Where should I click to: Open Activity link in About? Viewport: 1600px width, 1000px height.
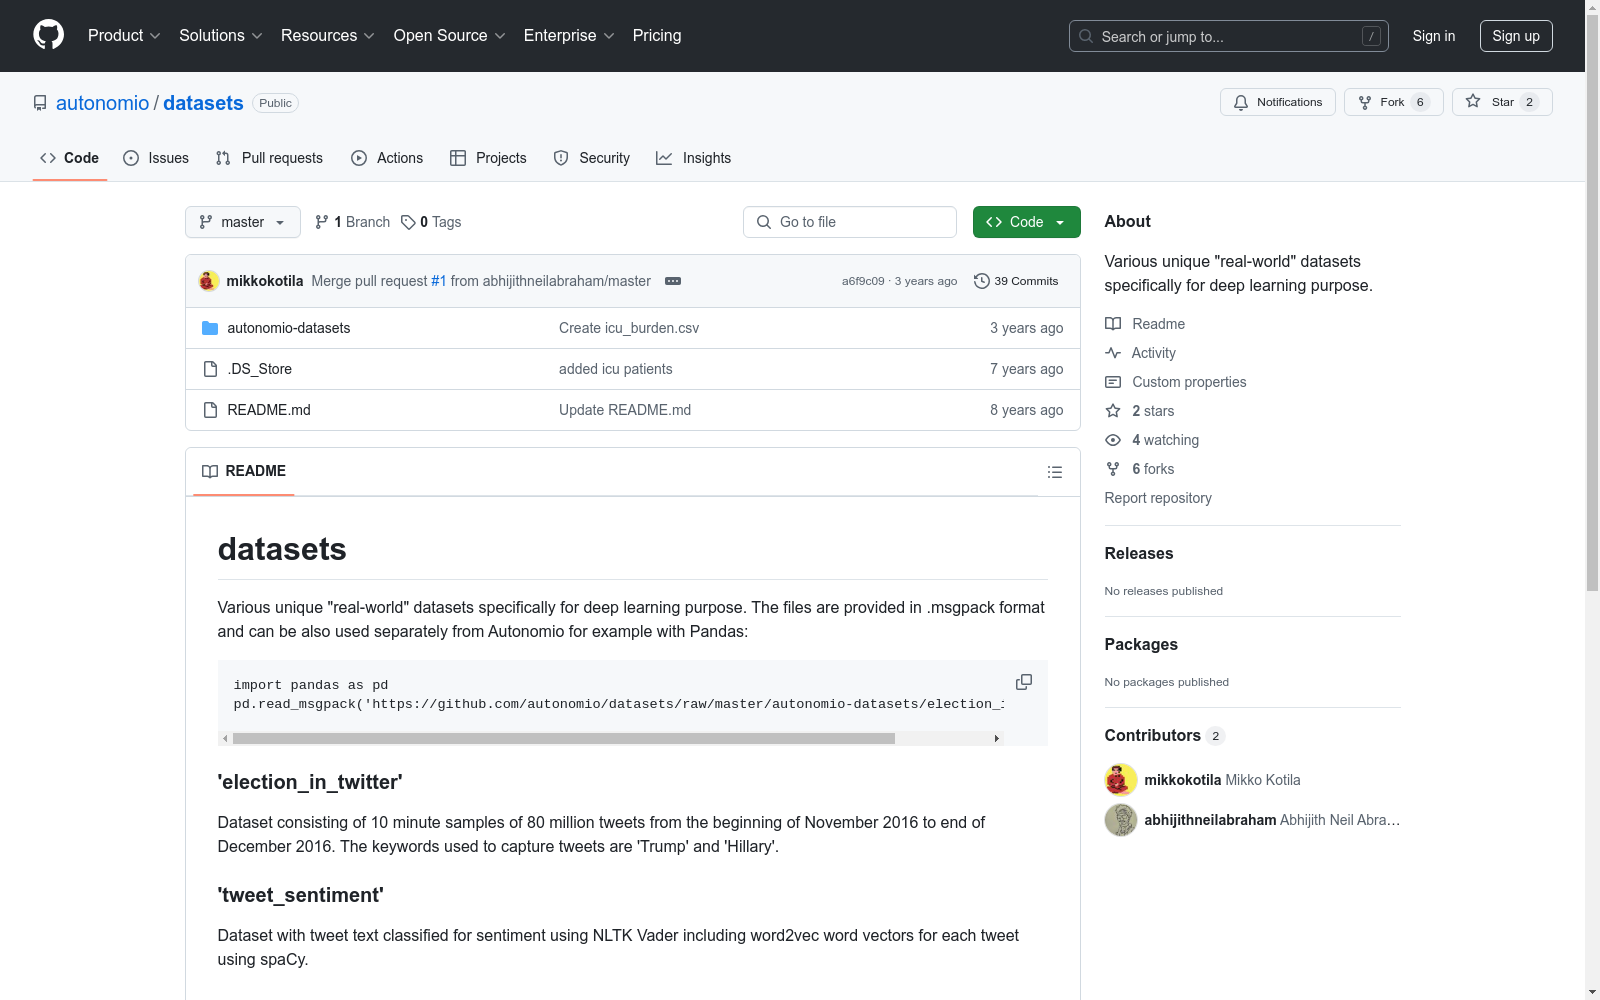tap(1140, 353)
